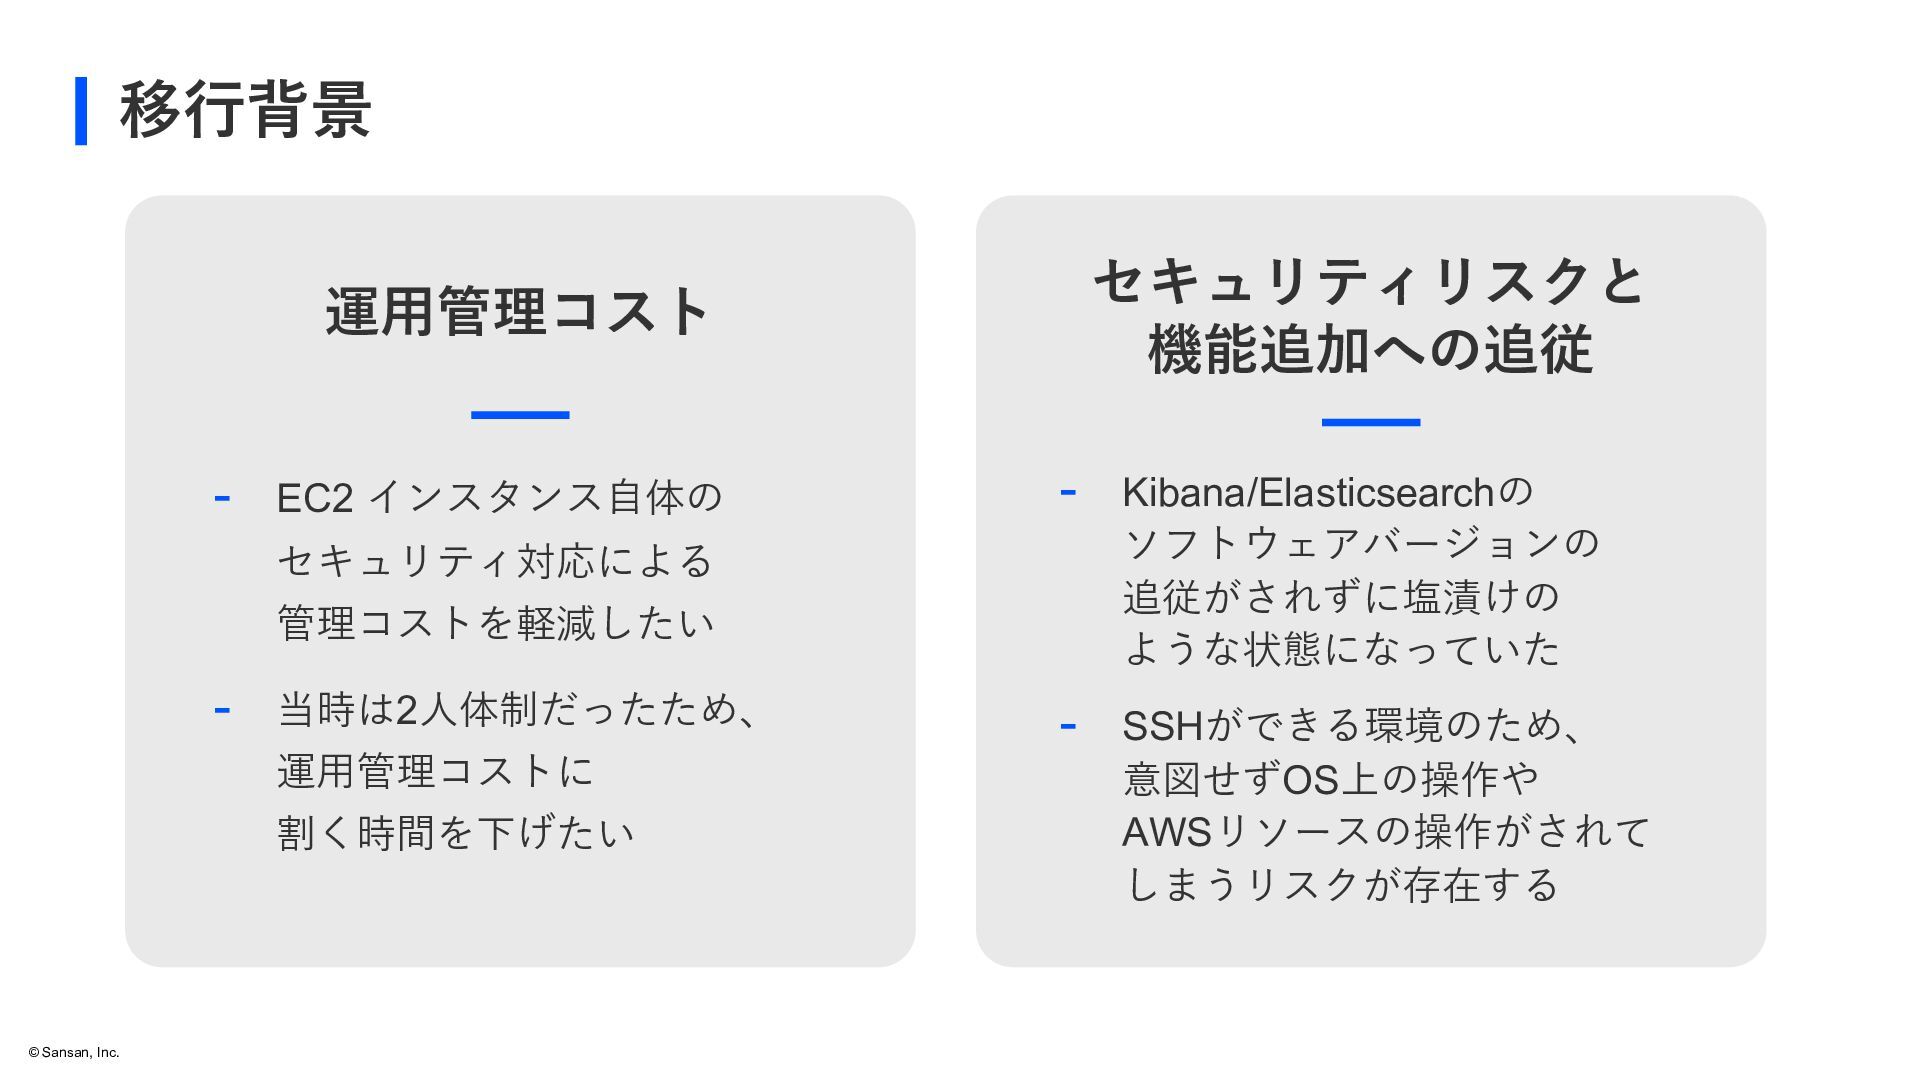This screenshot has height=1080, width=1920.
Task: Click the line 割く時間を下げたい
Action: [456, 832]
